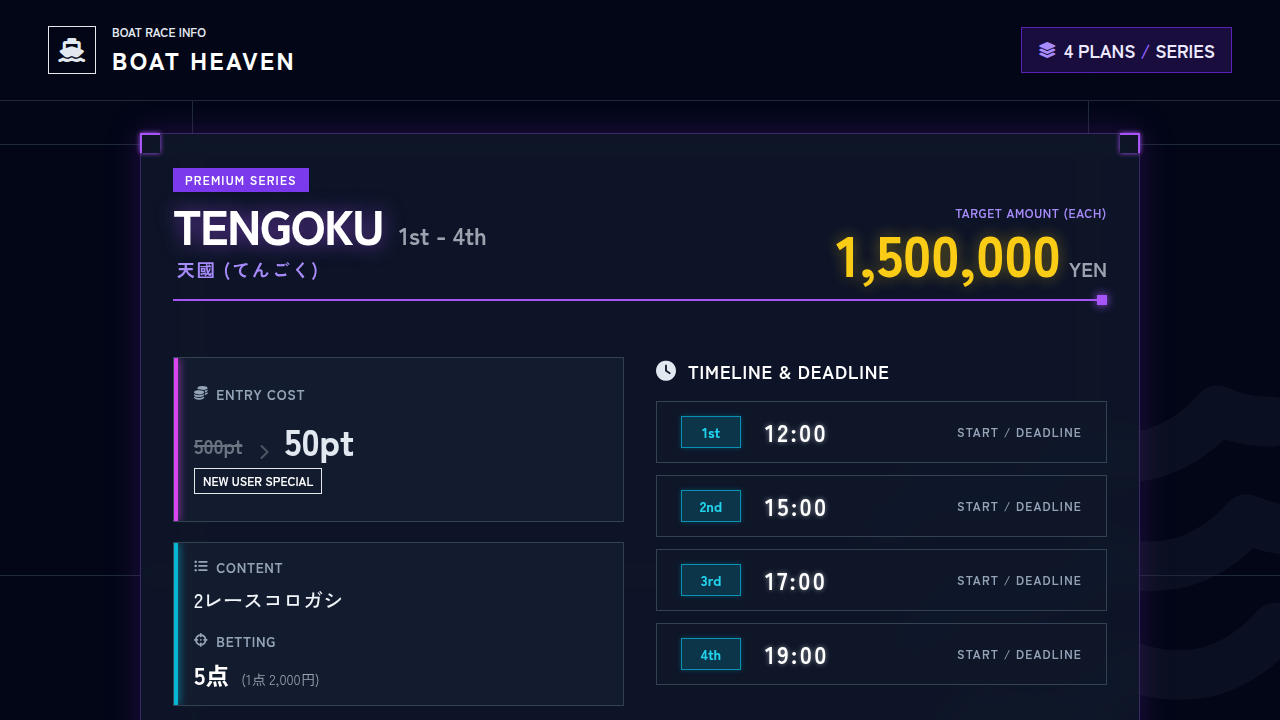The image size is (1280, 720).
Task: Click the Premium Series tag
Action: point(241,180)
